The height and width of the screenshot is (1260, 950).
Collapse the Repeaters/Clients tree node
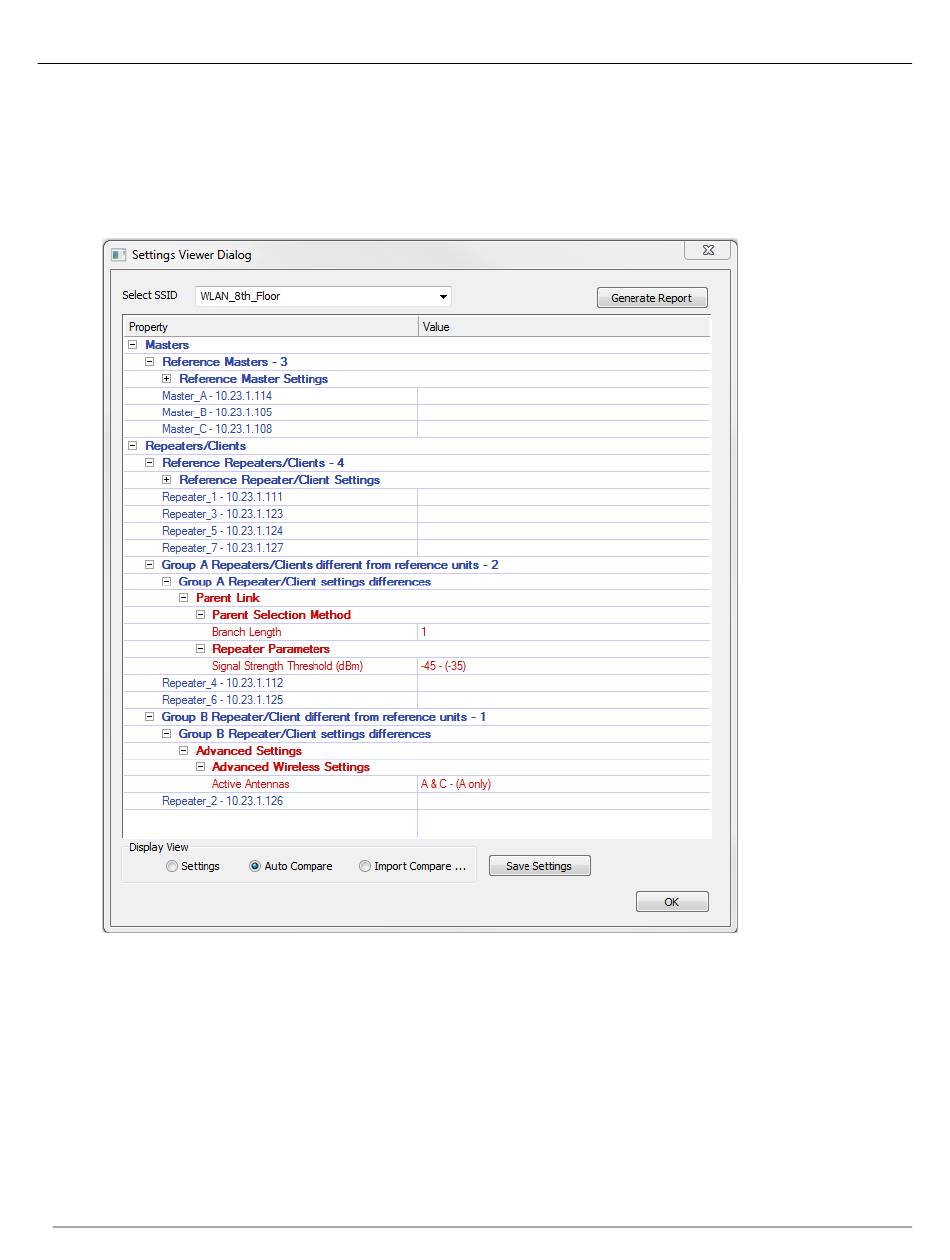point(133,446)
